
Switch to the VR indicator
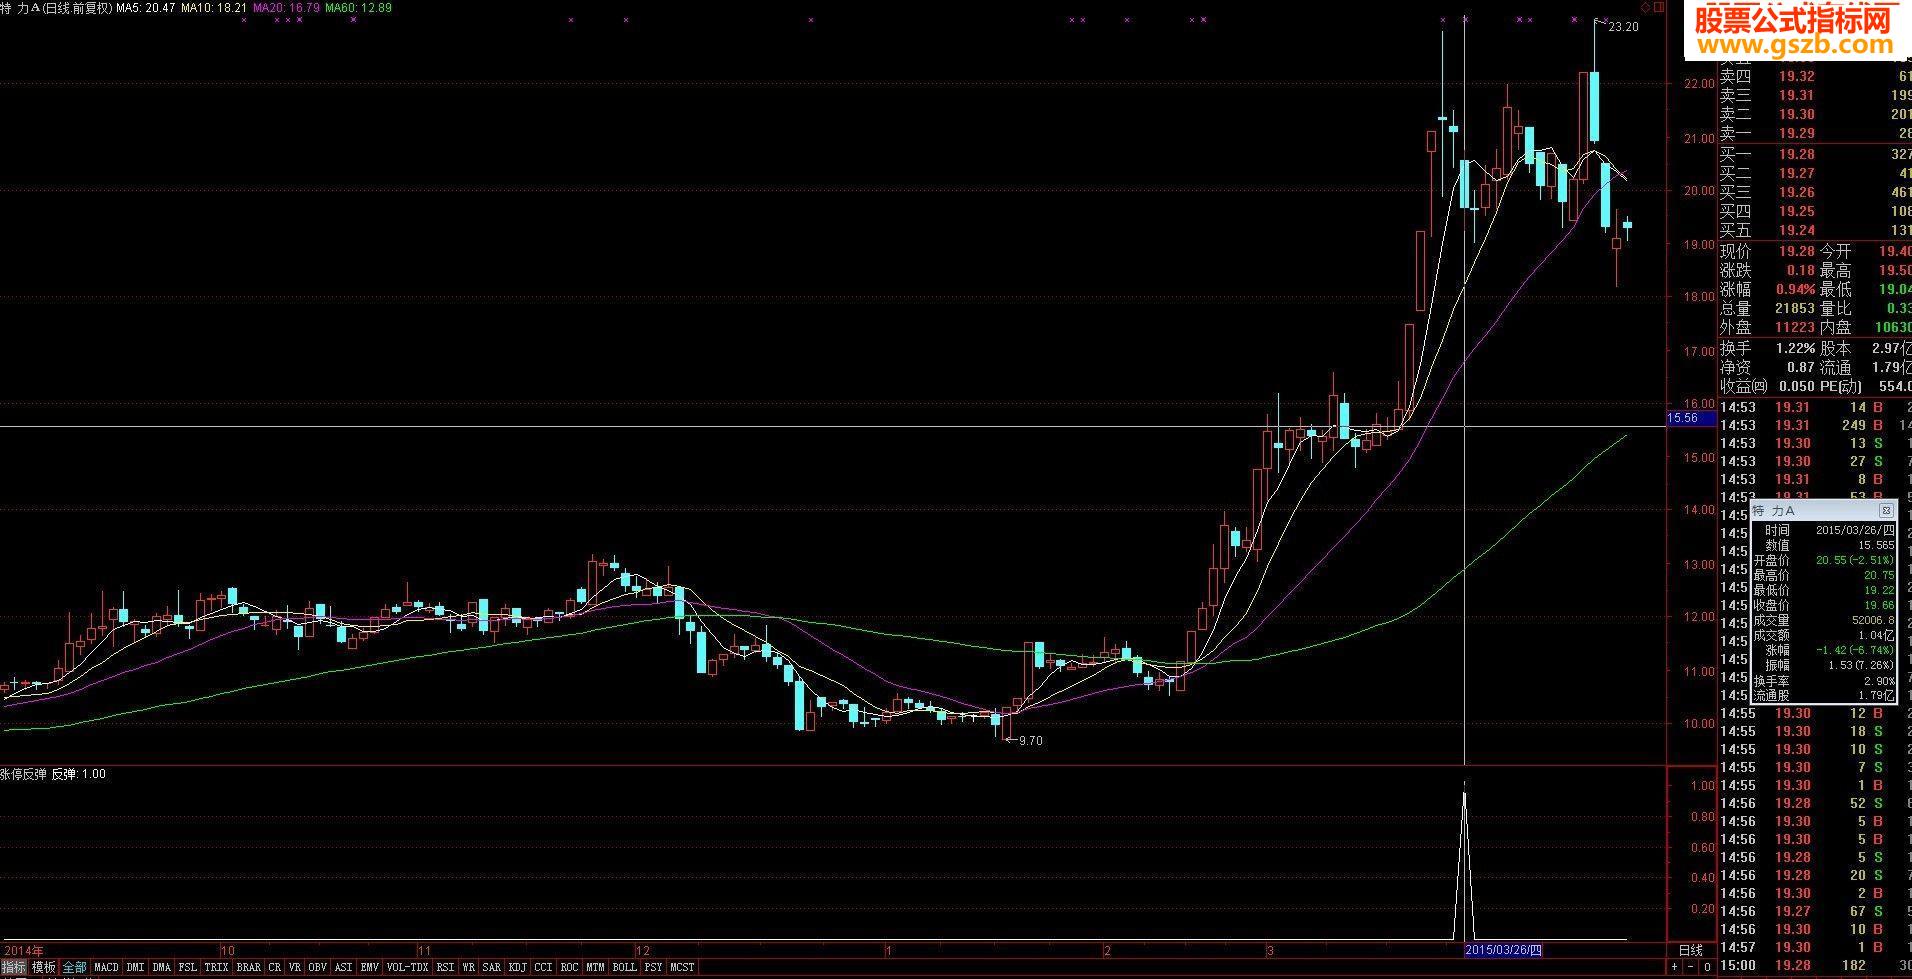[295, 967]
